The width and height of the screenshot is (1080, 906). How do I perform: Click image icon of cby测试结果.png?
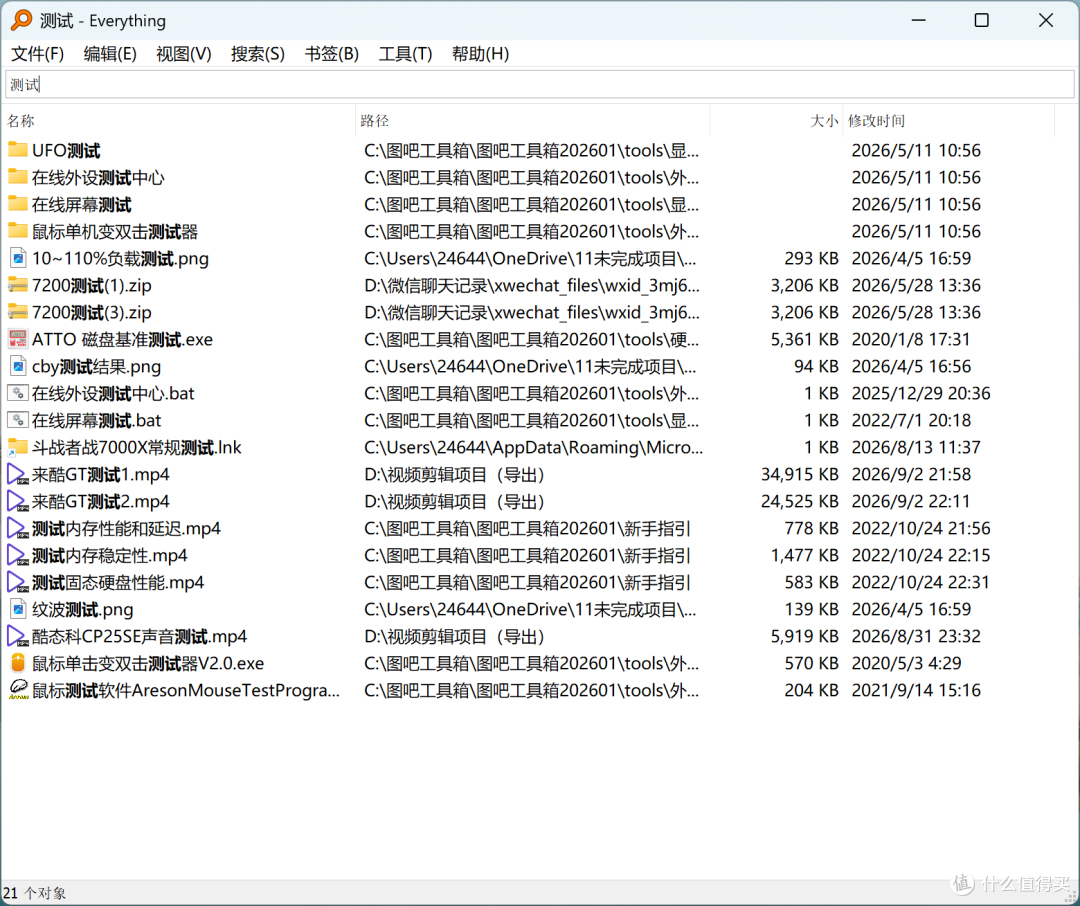coord(18,366)
